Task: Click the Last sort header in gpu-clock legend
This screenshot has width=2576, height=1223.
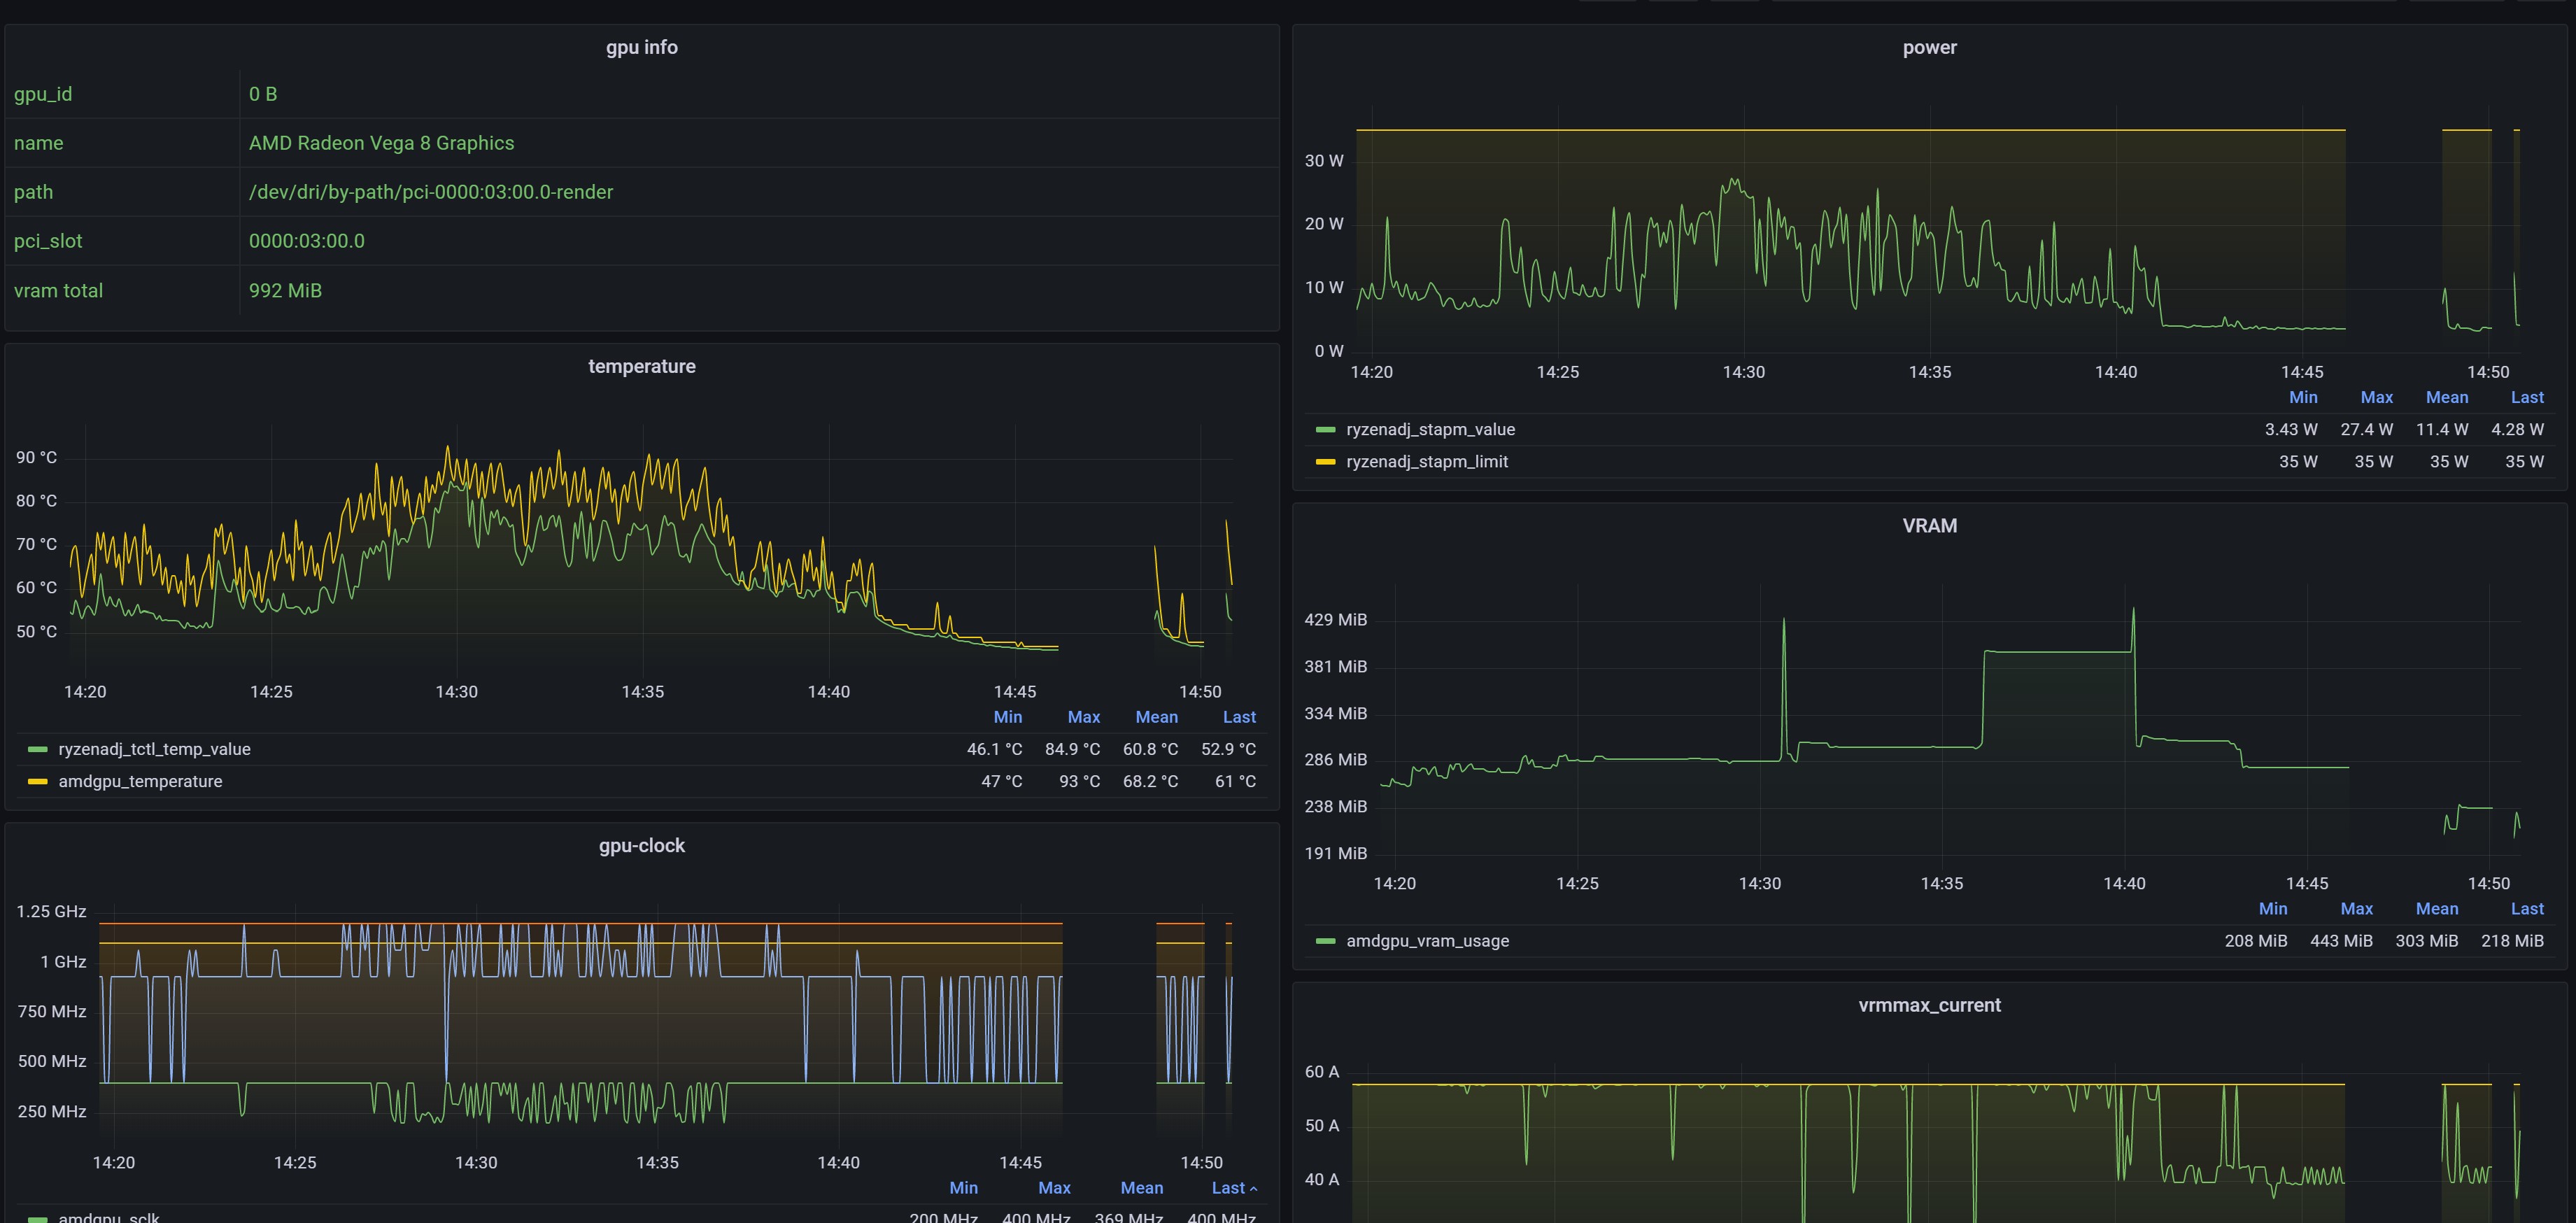Action: (1228, 1187)
